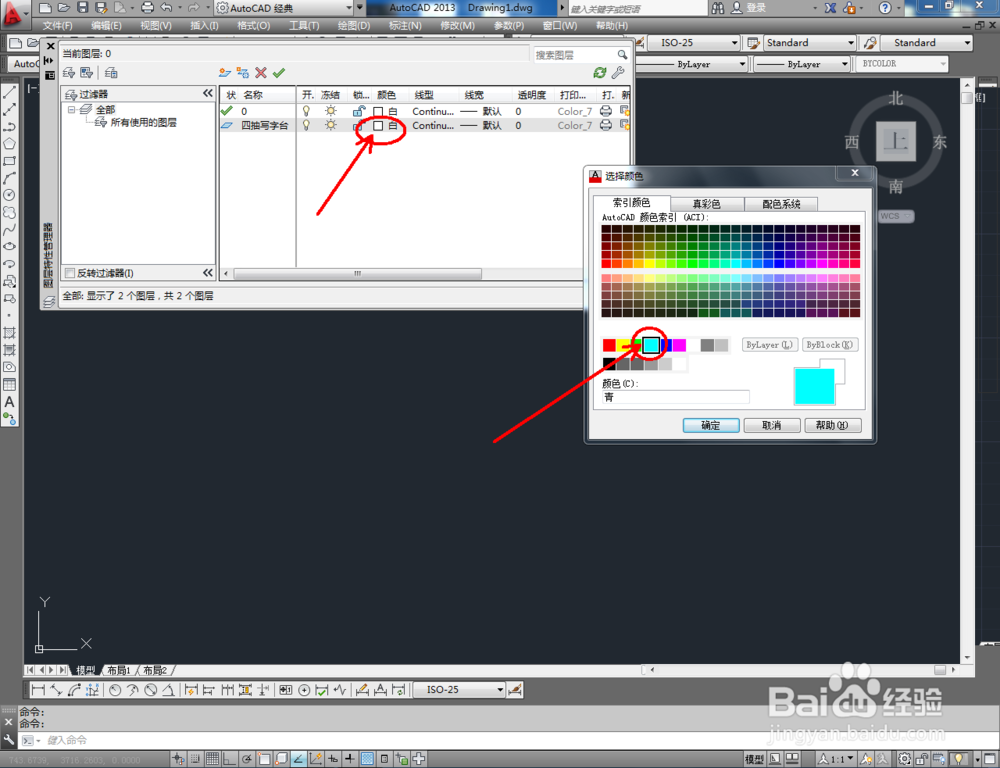The image size is (1000, 768).
Task: Toggle Ortho Mode in status bar
Action: (229, 758)
